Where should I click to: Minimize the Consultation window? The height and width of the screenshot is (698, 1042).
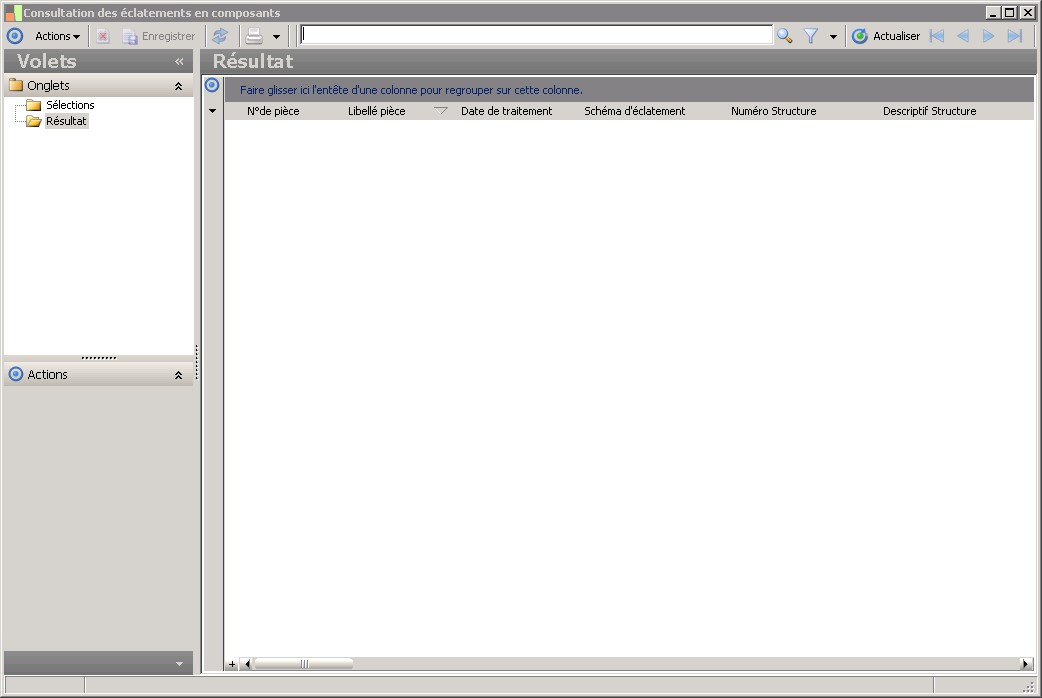[993, 13]
